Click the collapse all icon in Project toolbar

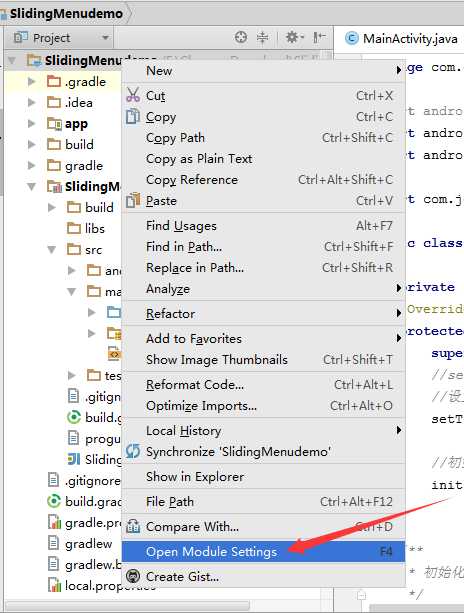[x=262, y=38]
